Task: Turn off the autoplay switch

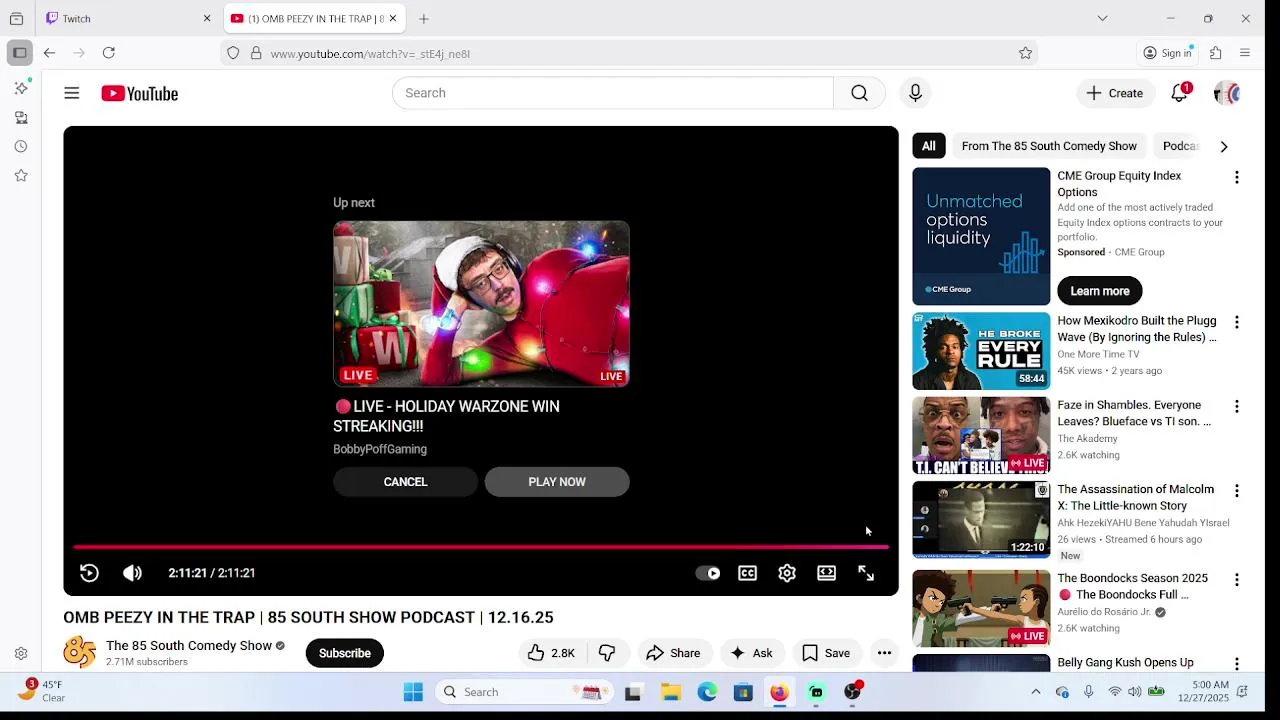Action: point(708,573)
